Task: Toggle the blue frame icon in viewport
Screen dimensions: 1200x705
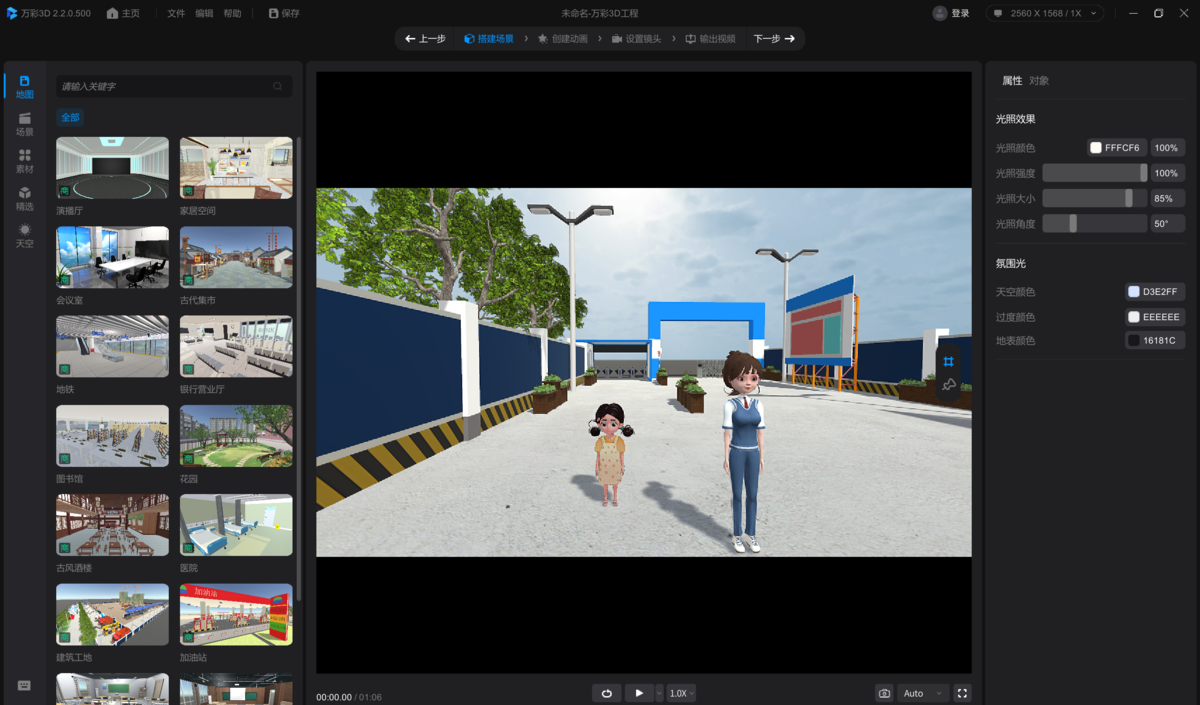Action: click(x=949, y=361)
